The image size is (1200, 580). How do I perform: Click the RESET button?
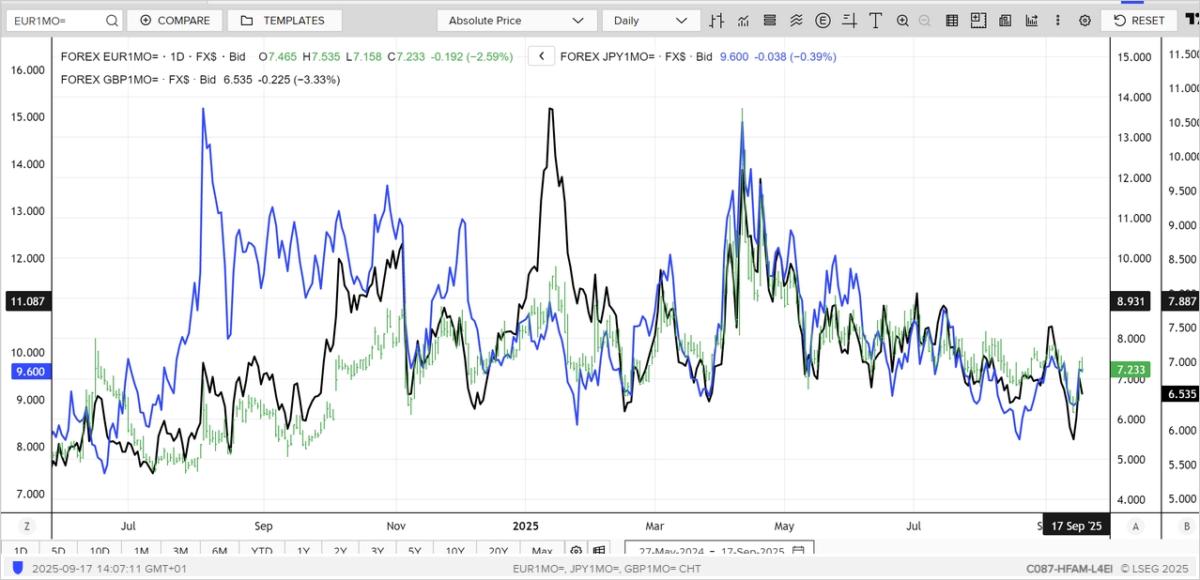[1139, 20]
